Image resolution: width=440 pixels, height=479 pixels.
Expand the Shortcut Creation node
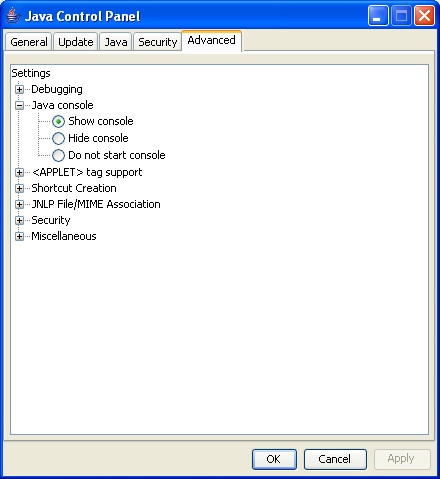coord(19,188)
